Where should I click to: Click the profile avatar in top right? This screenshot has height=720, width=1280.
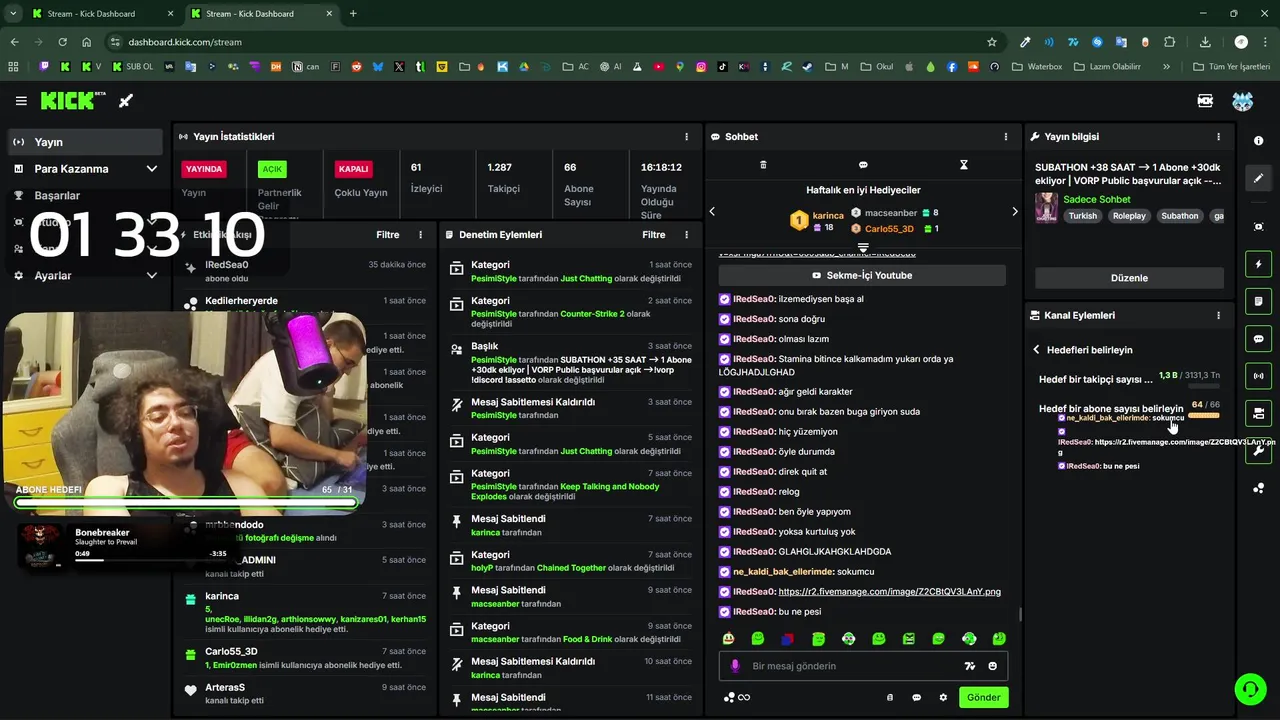coord(1243,101)
